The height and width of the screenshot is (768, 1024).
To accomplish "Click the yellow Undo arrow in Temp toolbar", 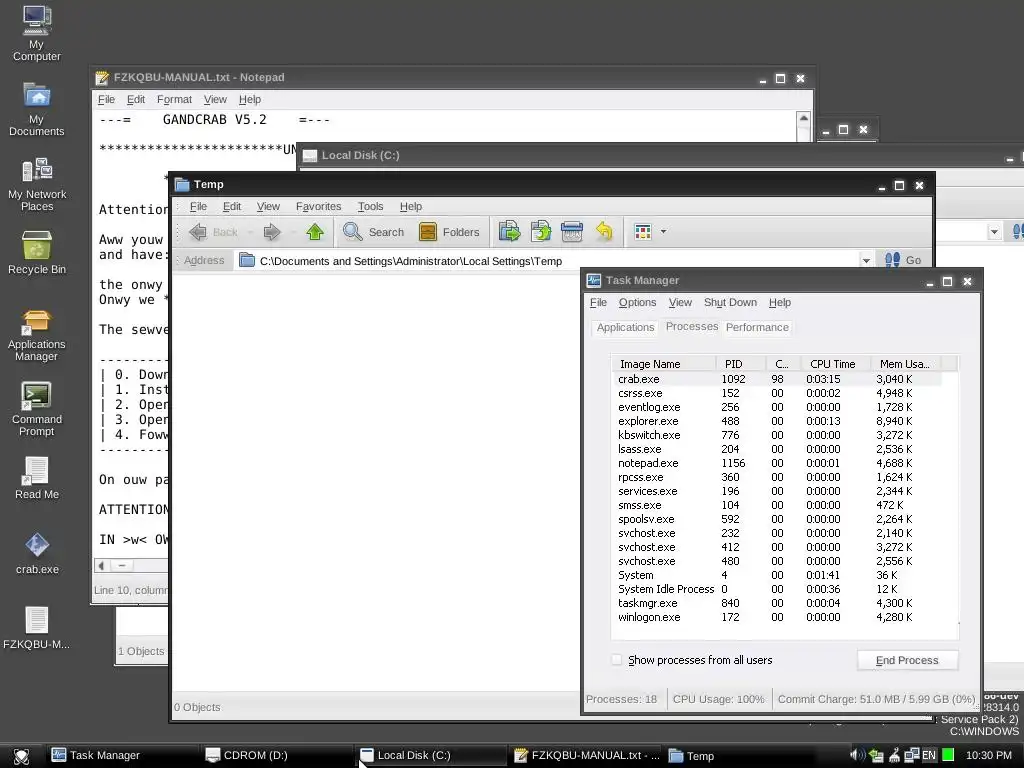I will click(604, 232).
